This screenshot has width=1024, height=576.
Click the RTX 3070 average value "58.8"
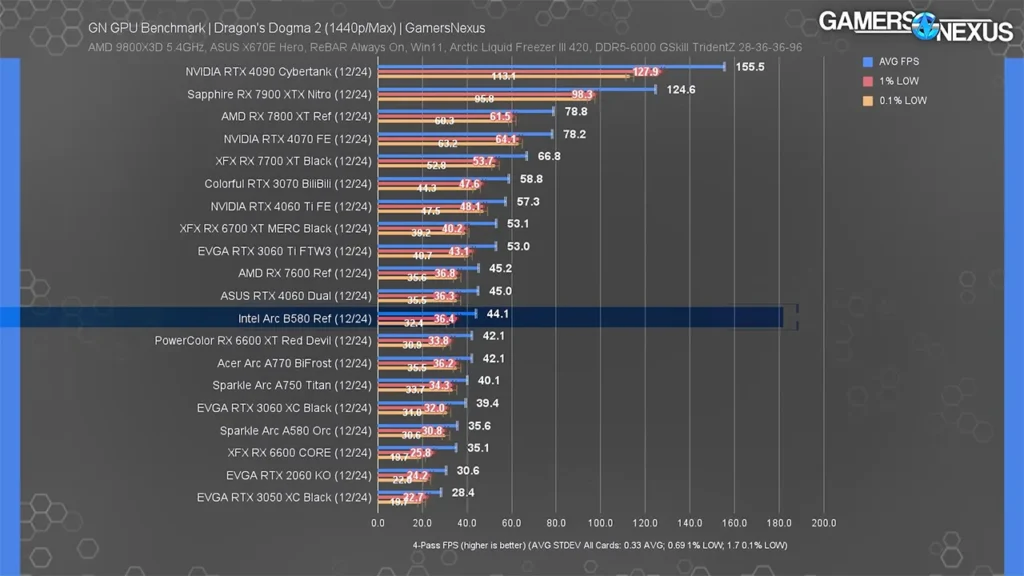point(532,179)
